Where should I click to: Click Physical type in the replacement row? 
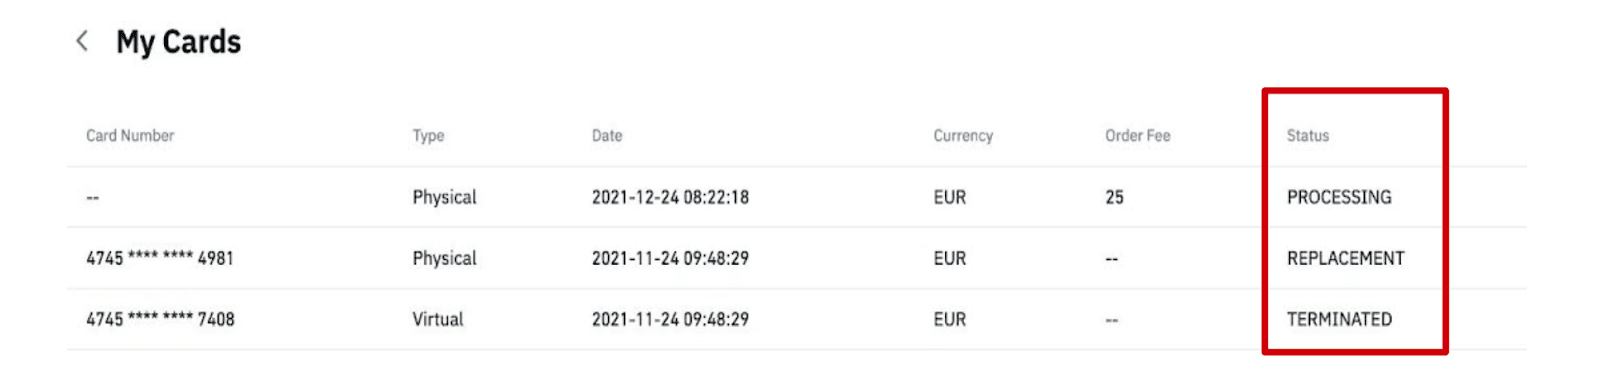(444, 258)
